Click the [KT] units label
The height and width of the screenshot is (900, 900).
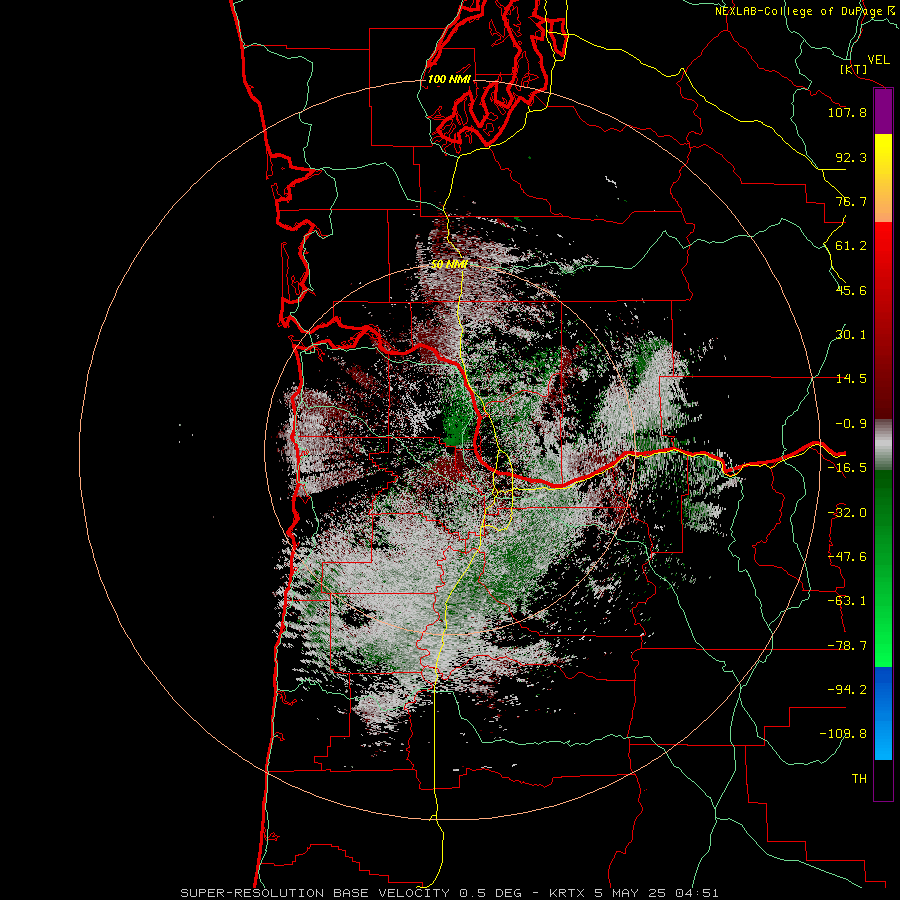coord(854,69)
